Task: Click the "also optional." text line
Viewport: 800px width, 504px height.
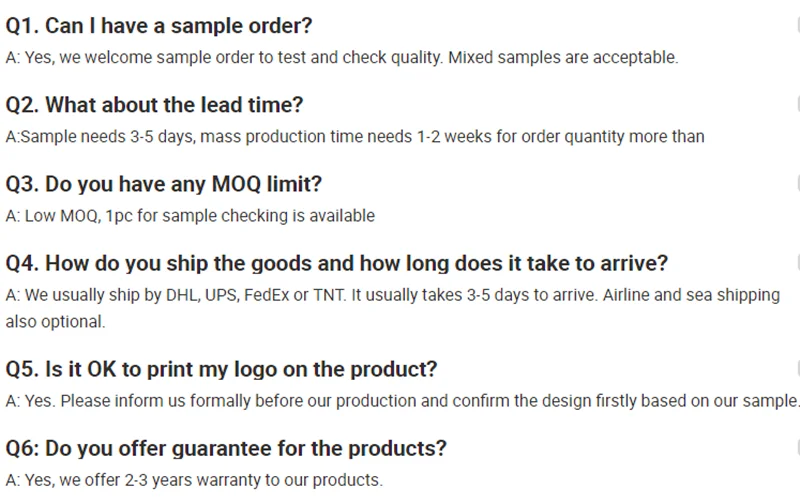Action: (55, 322)
